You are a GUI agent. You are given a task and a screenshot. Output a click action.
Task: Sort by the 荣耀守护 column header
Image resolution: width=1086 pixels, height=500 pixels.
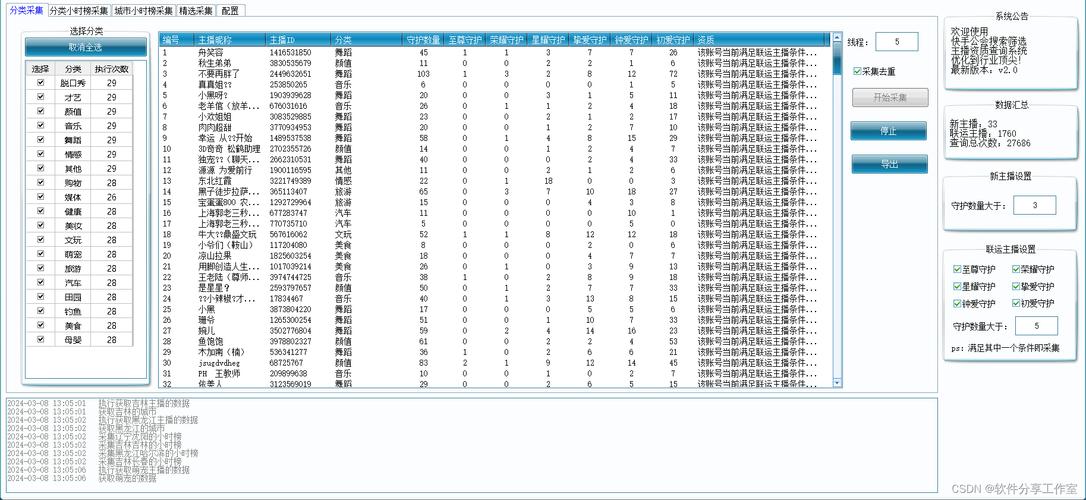click(x=506, y=39)
